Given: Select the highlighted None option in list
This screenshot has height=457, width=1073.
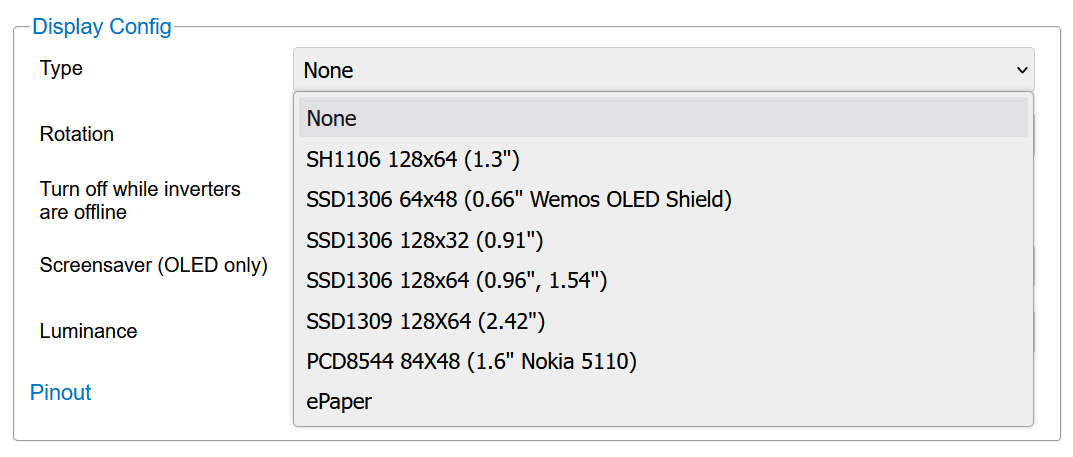Looking at the screenshot, I should tap(662, 118).
